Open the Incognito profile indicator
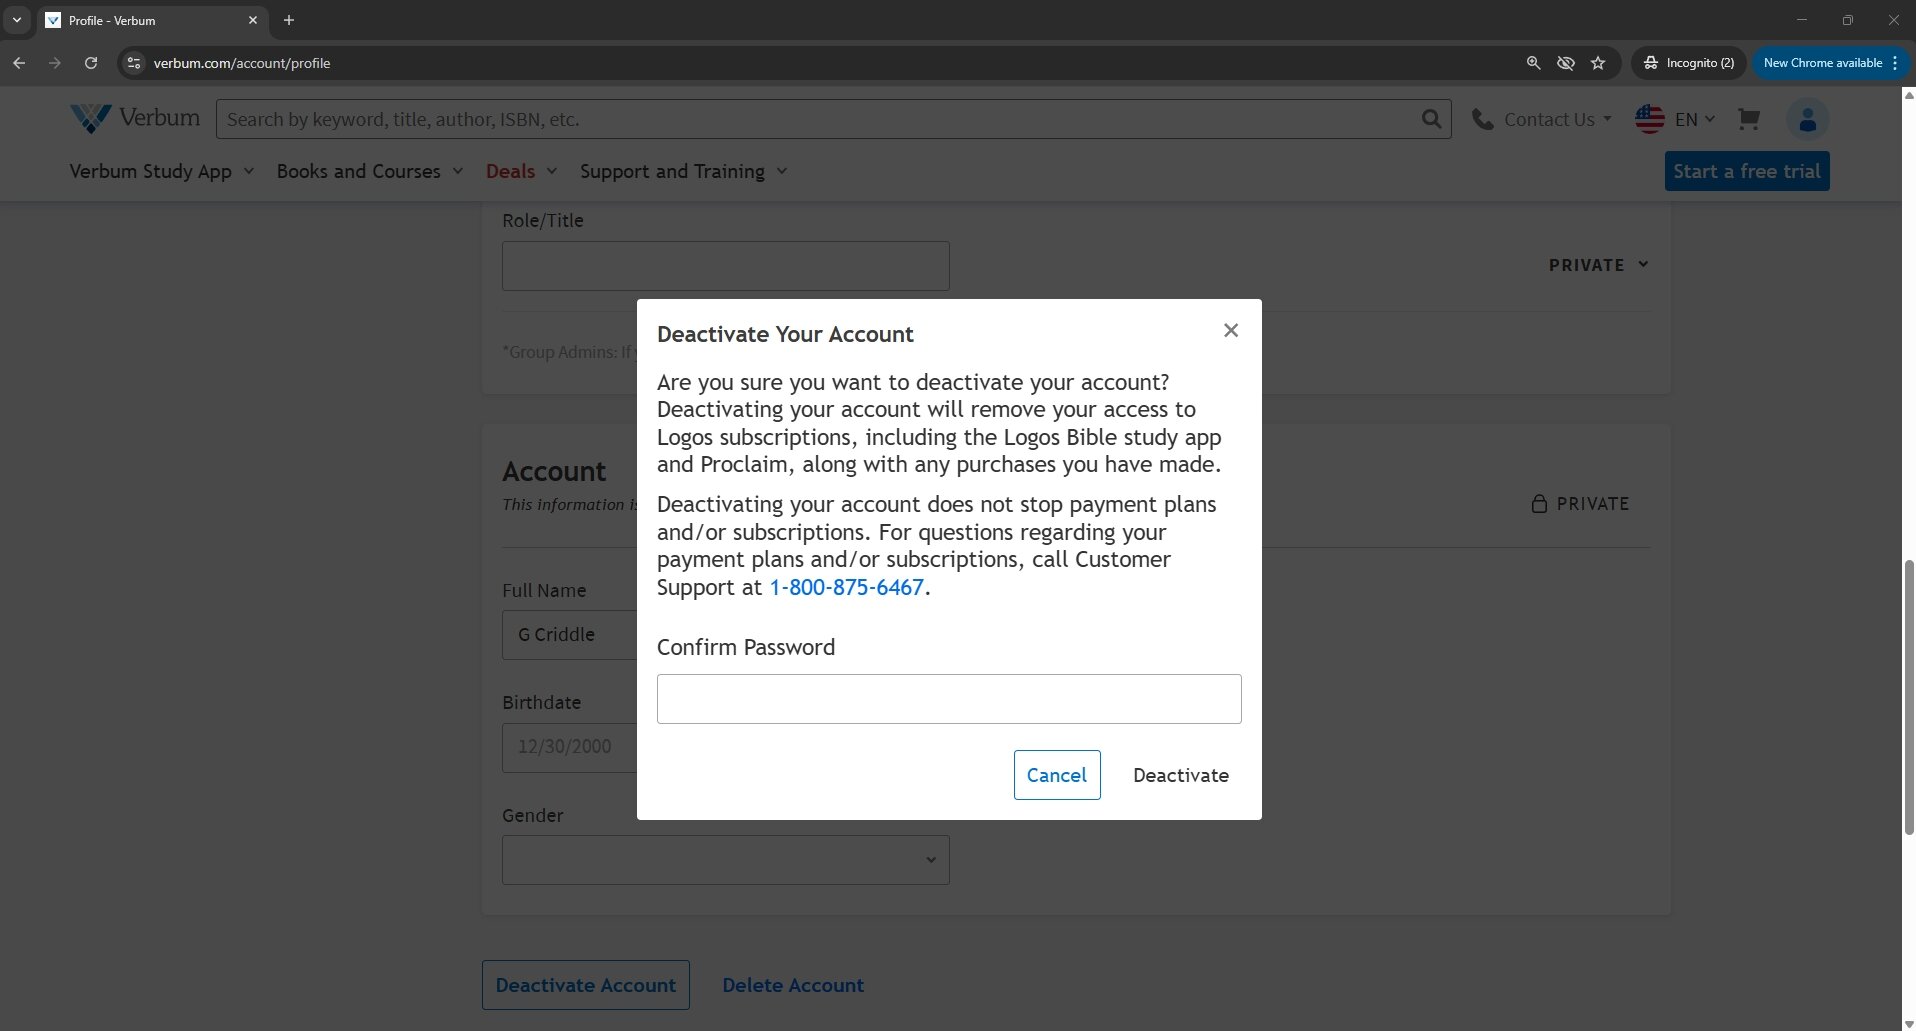1916x1031 pixels. coord(1689,63)
